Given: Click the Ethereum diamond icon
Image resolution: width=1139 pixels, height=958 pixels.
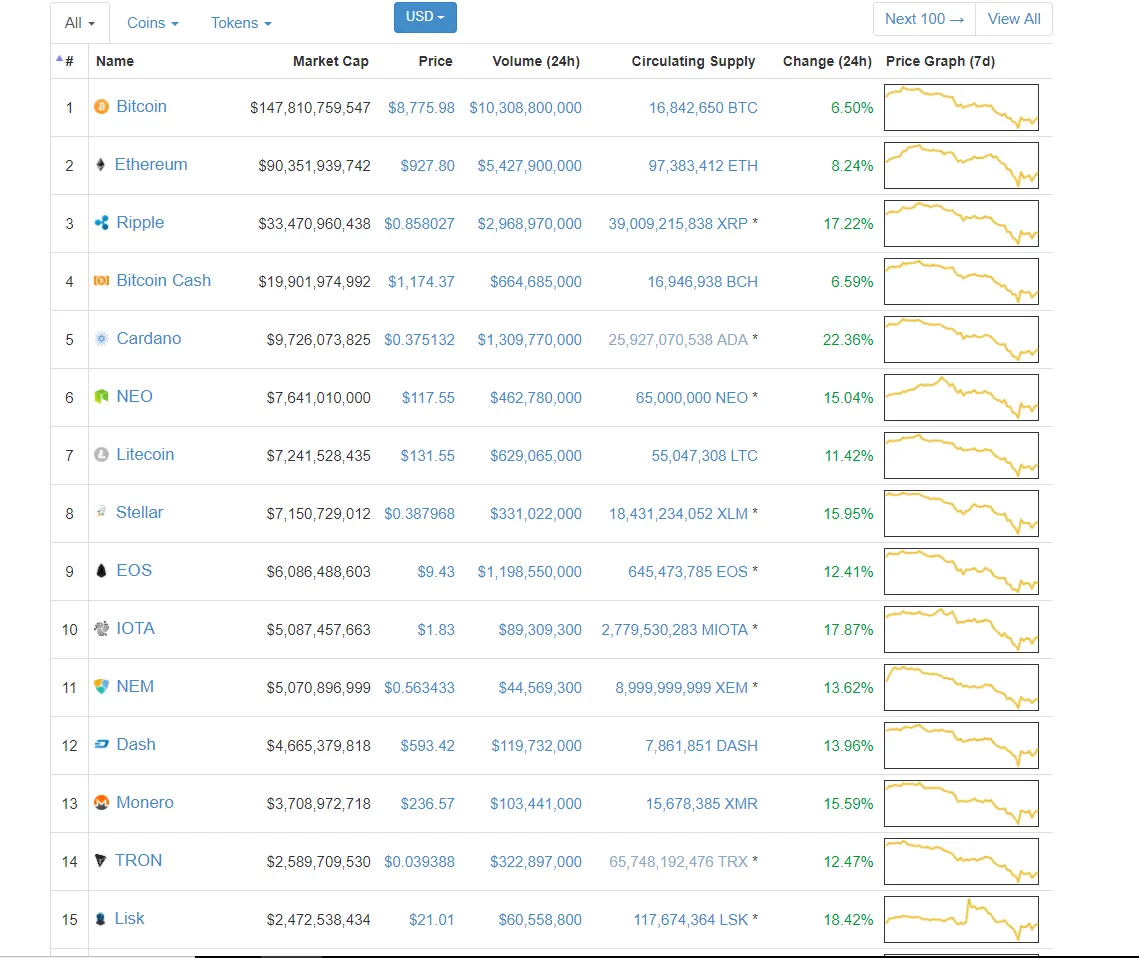Looking at the screenshot, I should pos(100,165).
